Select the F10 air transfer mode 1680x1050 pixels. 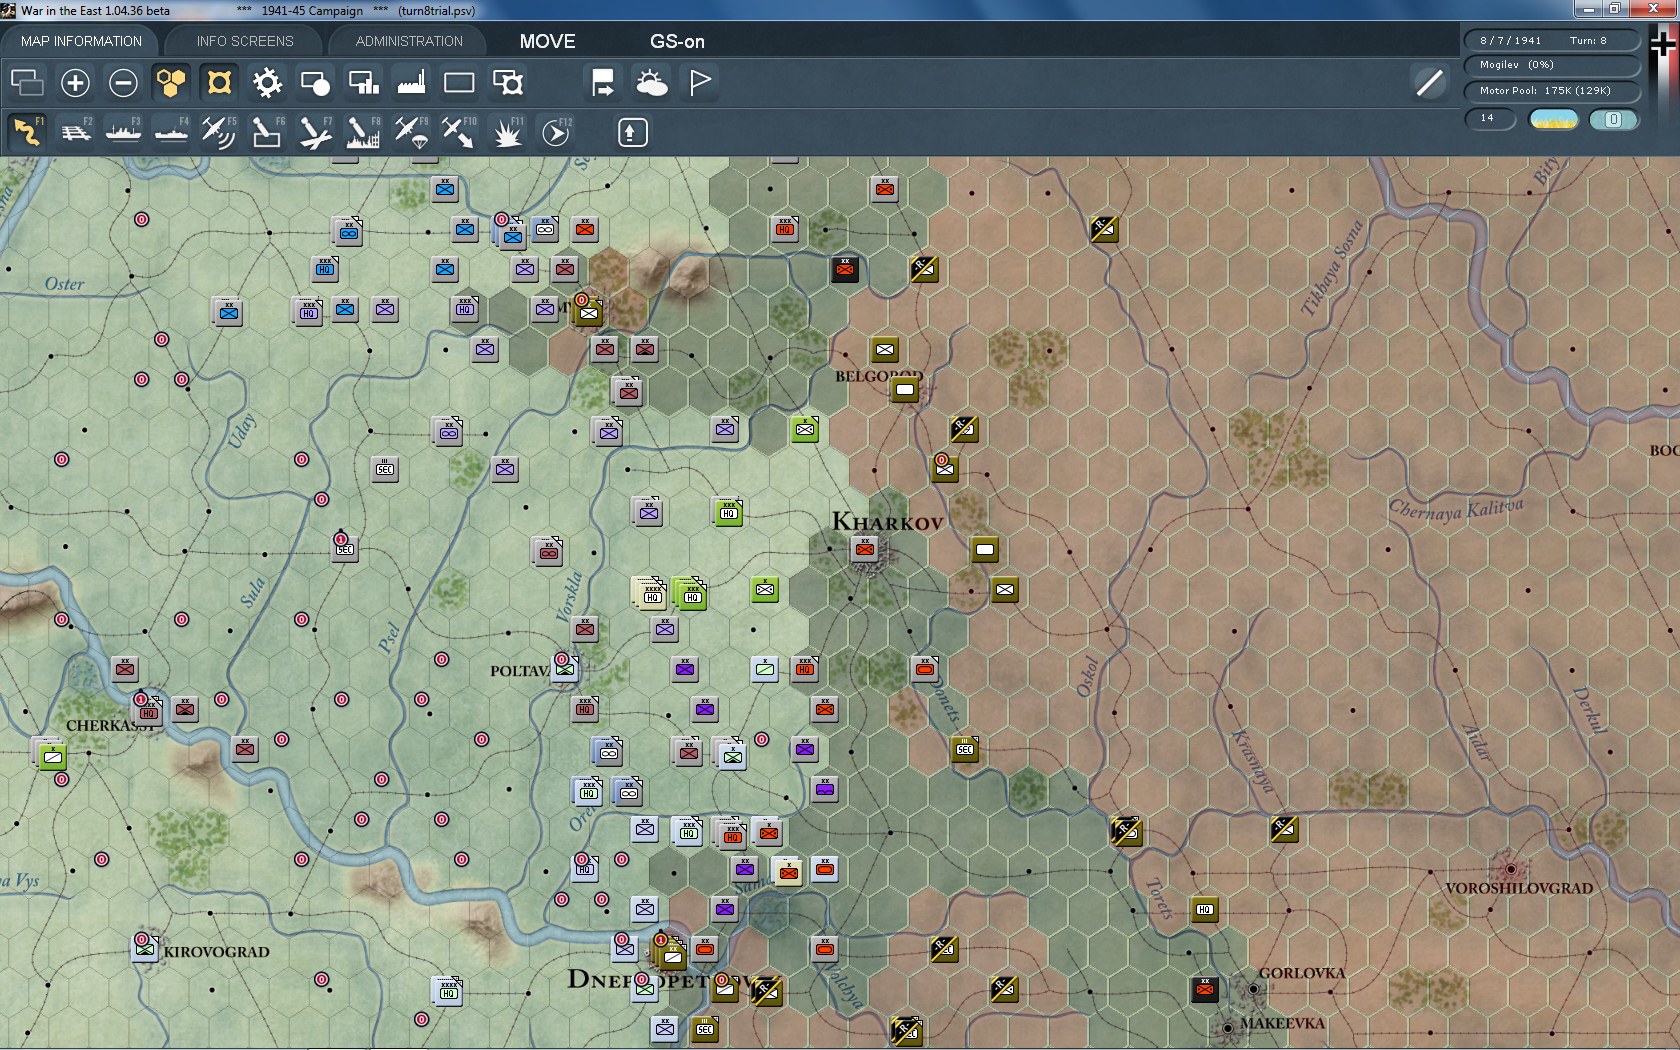click(x=459, y=131)
